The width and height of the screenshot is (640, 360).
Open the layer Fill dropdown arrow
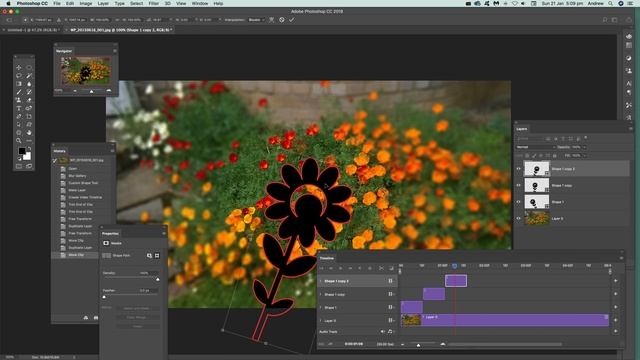click(584, 156)
